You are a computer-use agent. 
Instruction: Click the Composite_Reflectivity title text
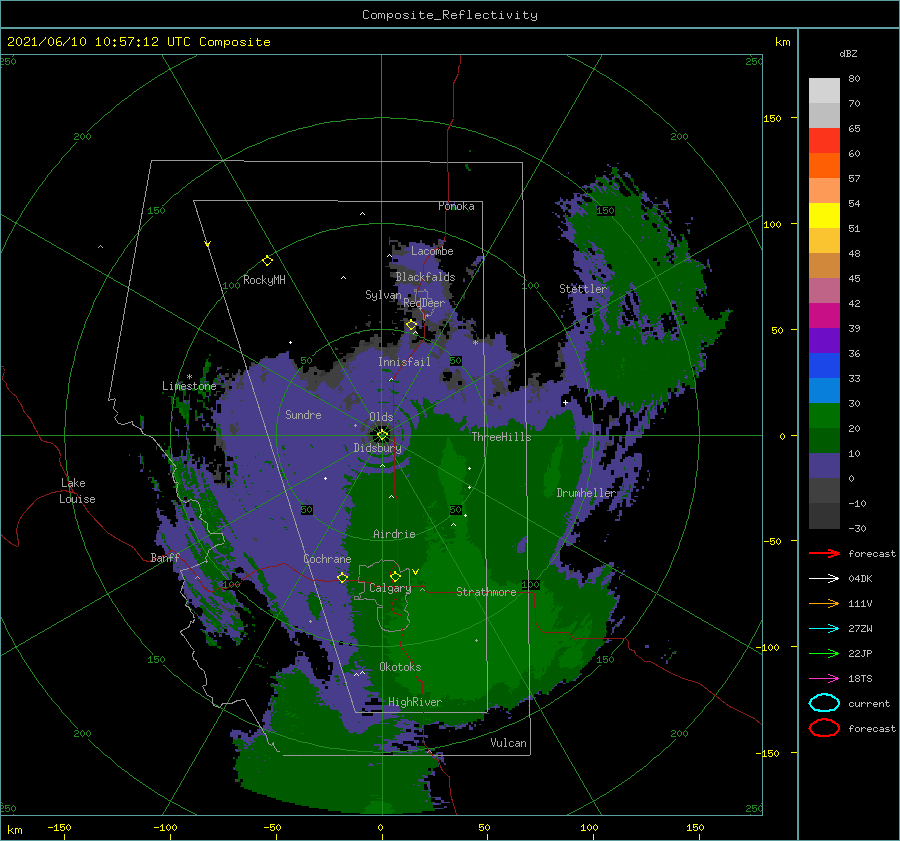pyautogui.click(x=450, y=15)
